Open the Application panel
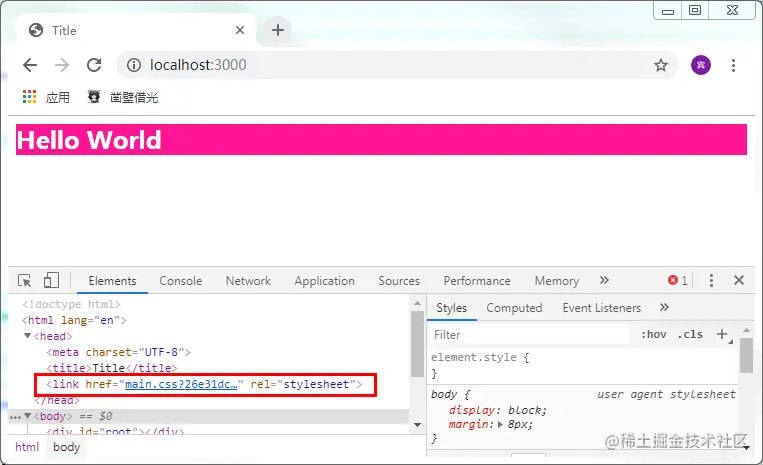Image resolution: width=763 pixels, height=465 pixels. click(x=325, y=281)
